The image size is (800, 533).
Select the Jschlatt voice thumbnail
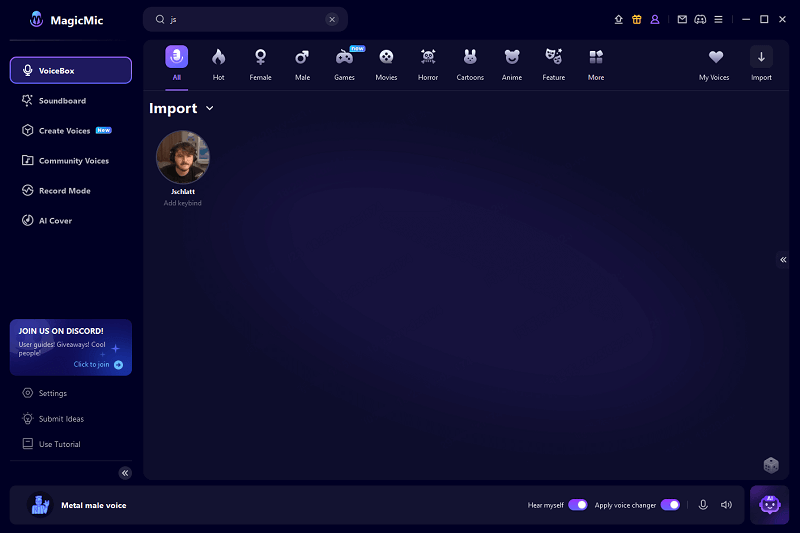[183, 157]
